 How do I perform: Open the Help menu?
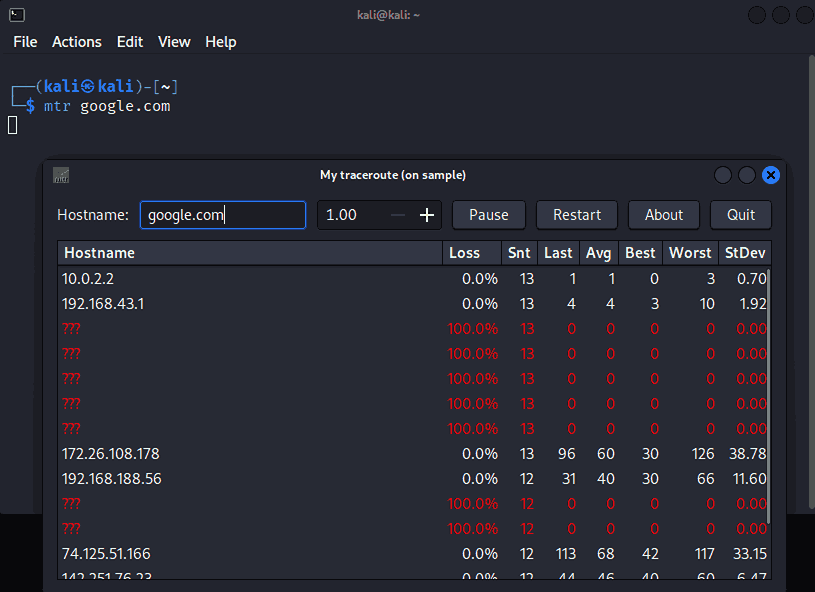pyautogui.click(x=221, y=42)
